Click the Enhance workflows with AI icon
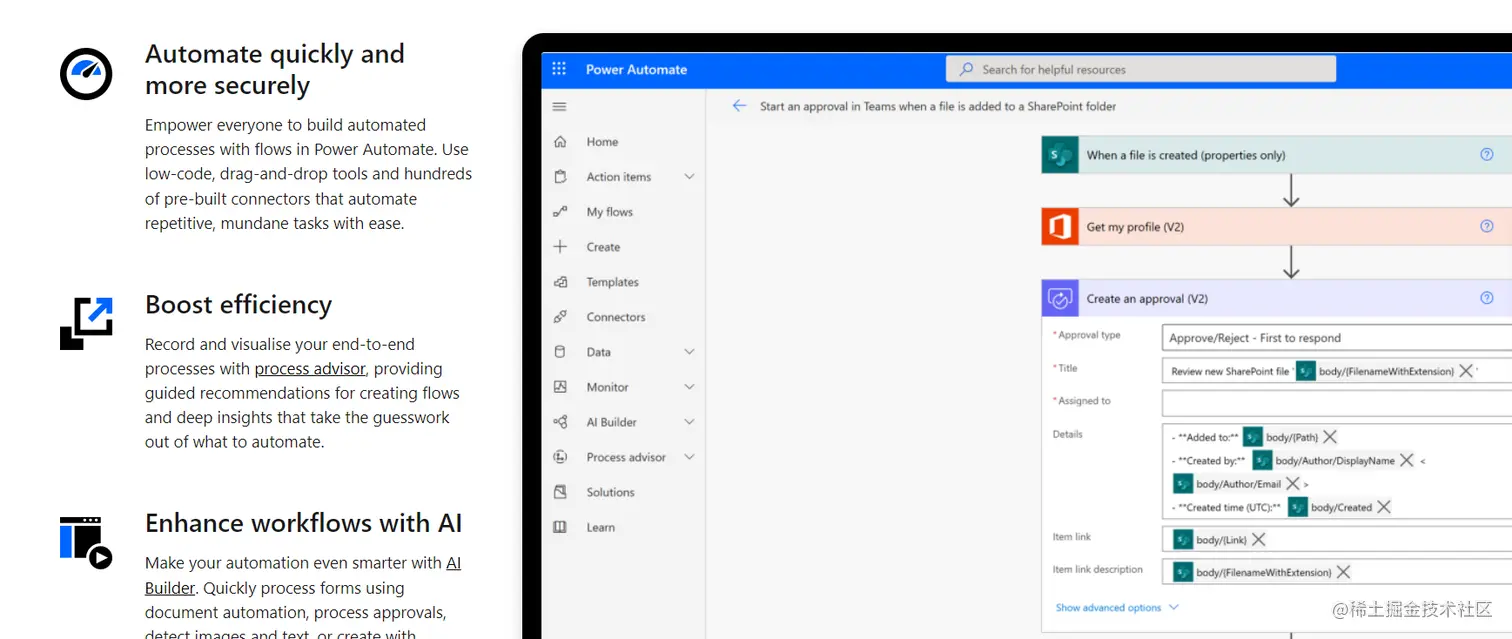The height and width of the screenshot is (639, 1512). point(86,542)
